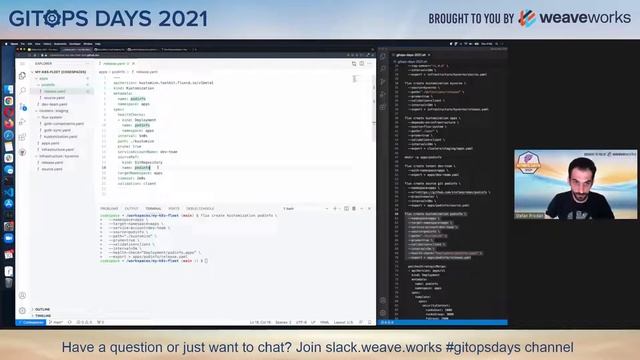The width and height of the screenshot is (640, 360).
Task: Switch to OUTPUT panel tab
Action: coord(131,209)
